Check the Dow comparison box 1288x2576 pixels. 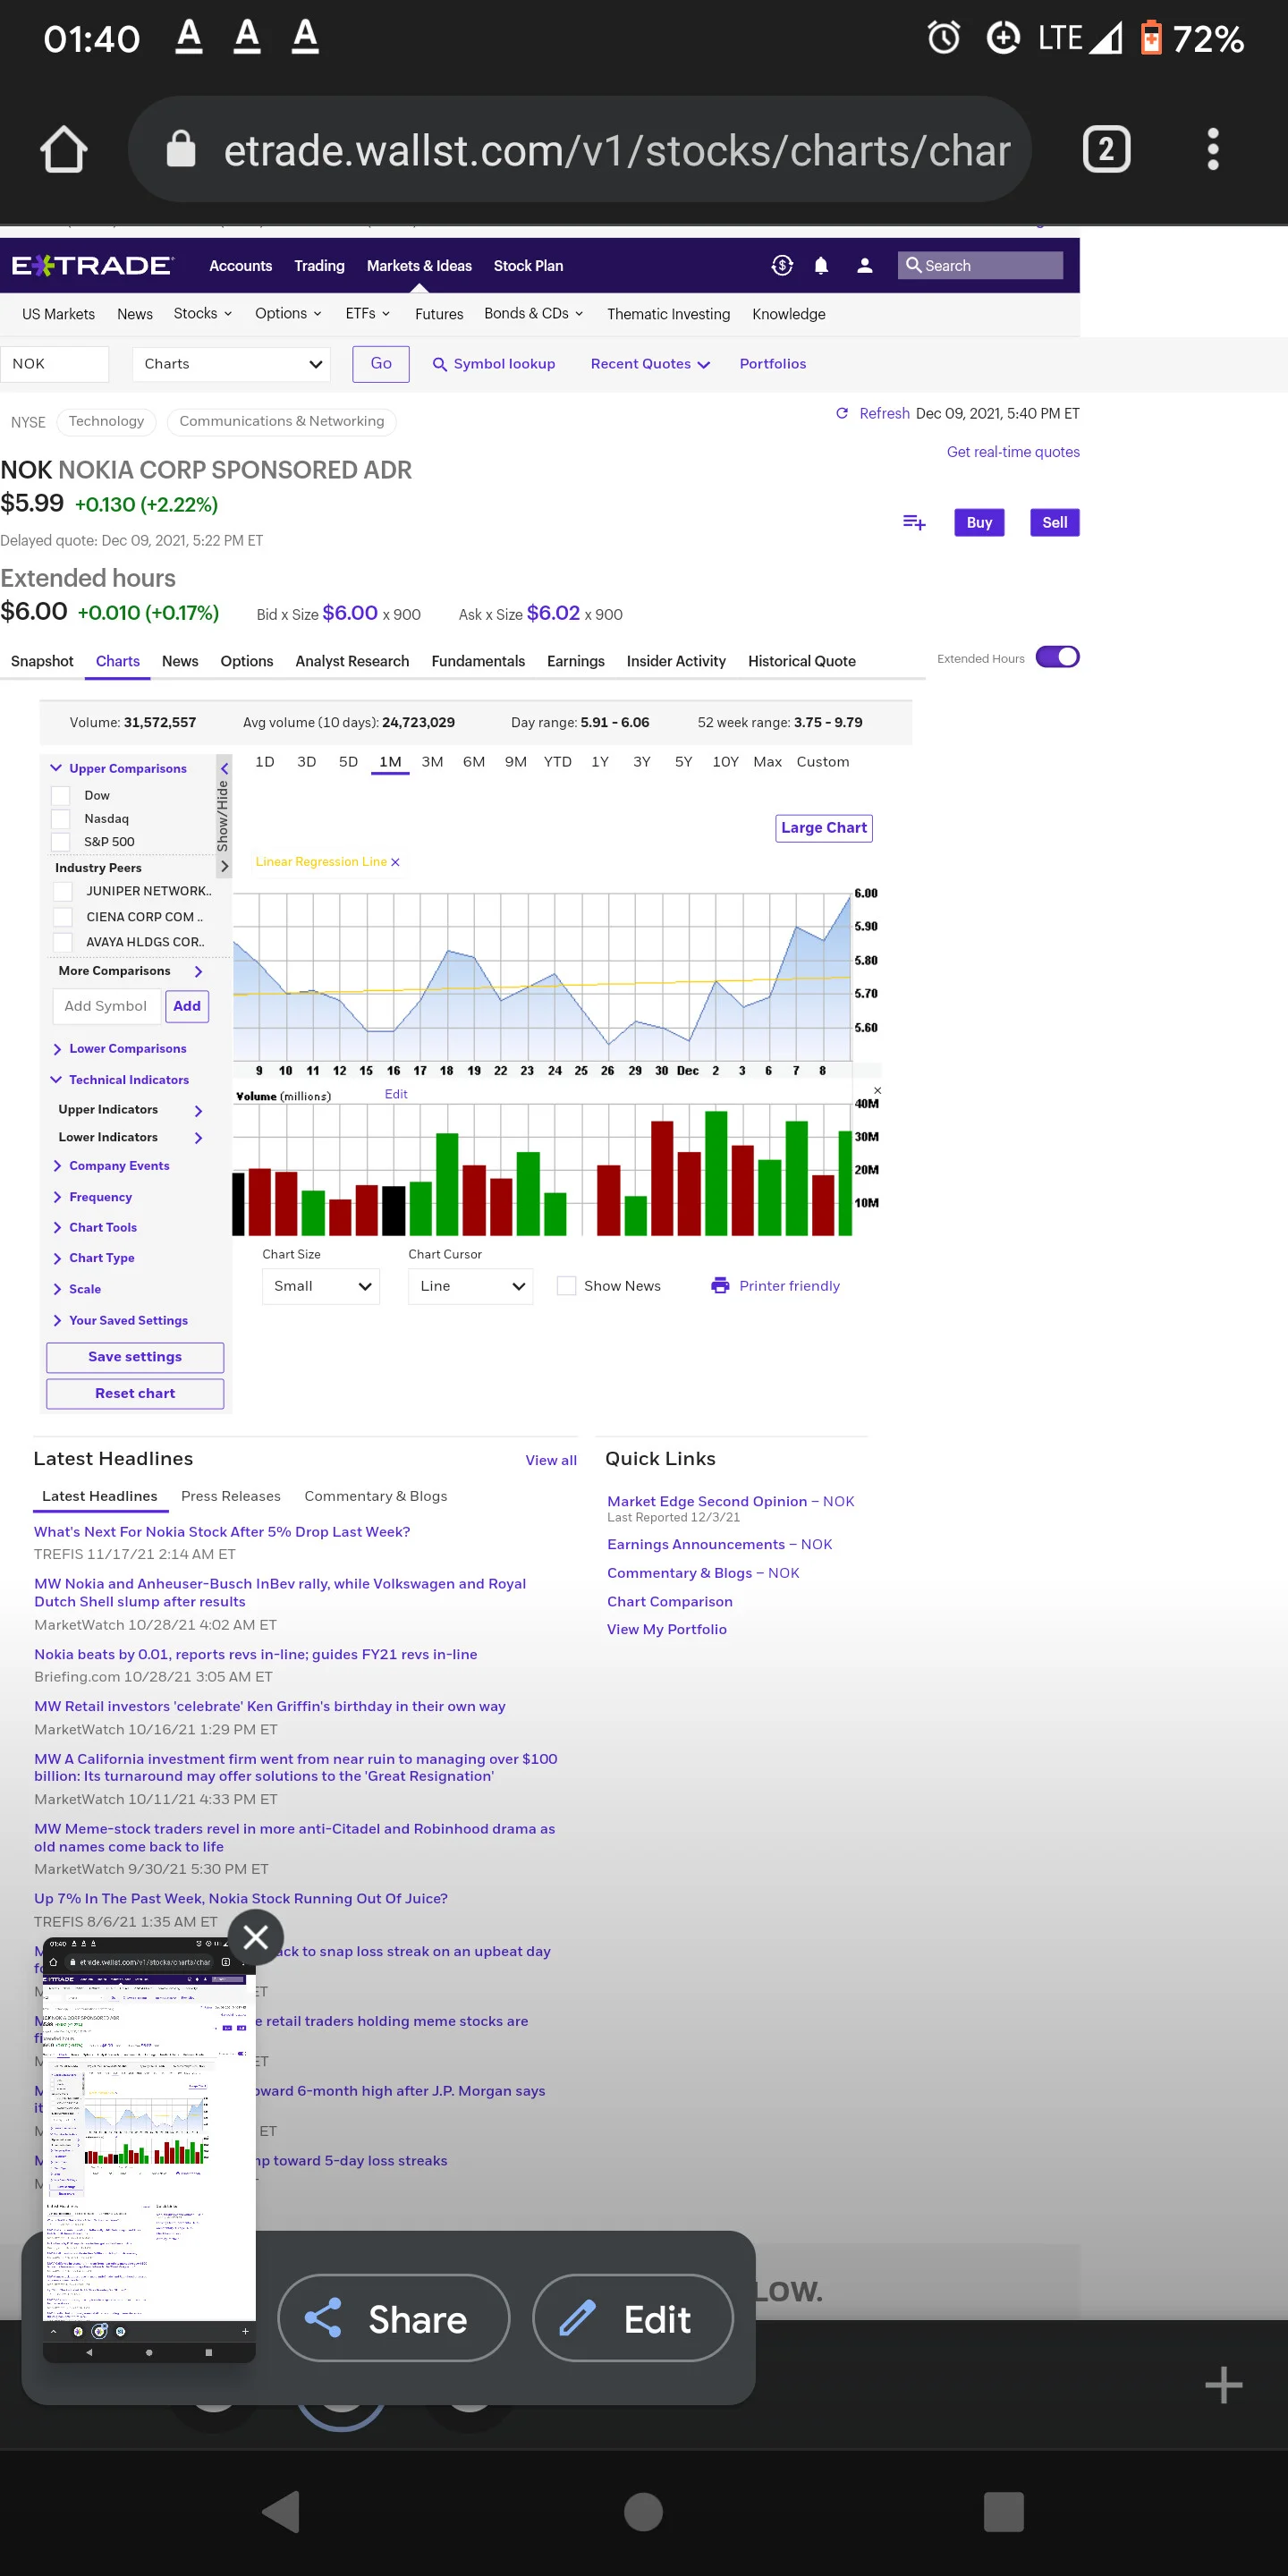(61, 796)
